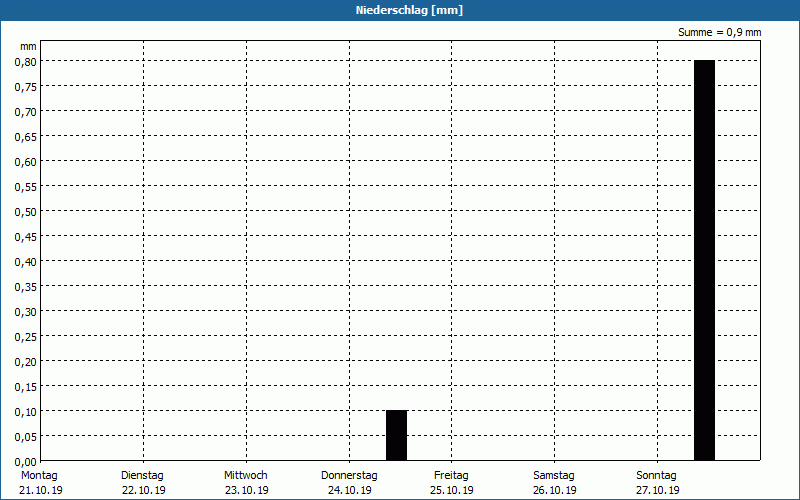Click the Donnerstag 24.10.19 axis label
The width and height of the screenshot is (800, 500).
pos(349,483)
